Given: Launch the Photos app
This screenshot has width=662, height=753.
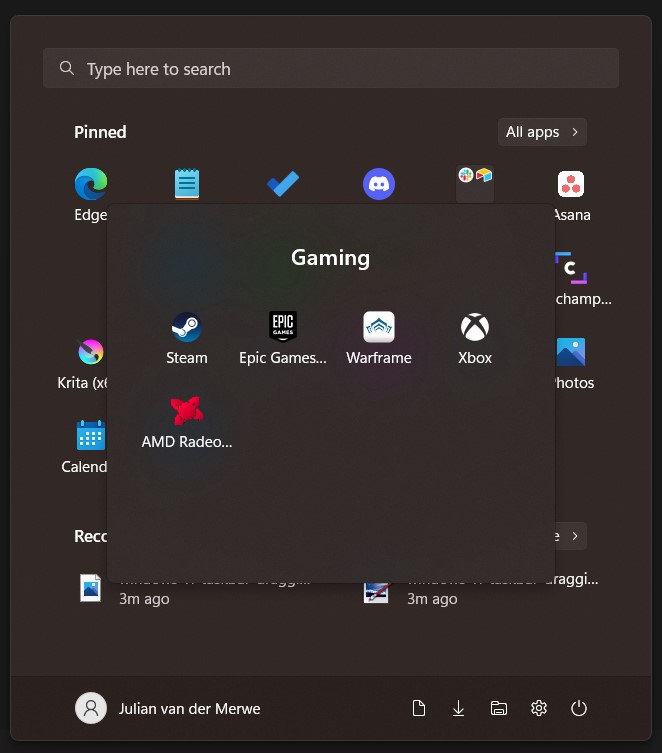Looking at the screenshot, I should [572, 353].
